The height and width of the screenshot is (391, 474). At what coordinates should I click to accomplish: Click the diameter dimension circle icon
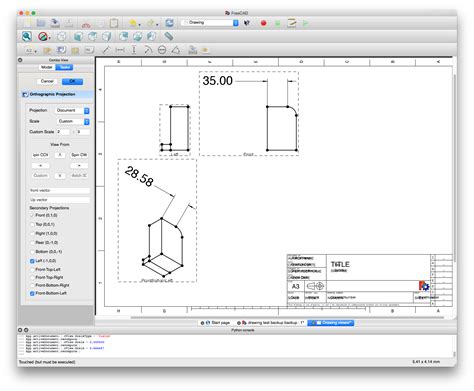point(162,50)
